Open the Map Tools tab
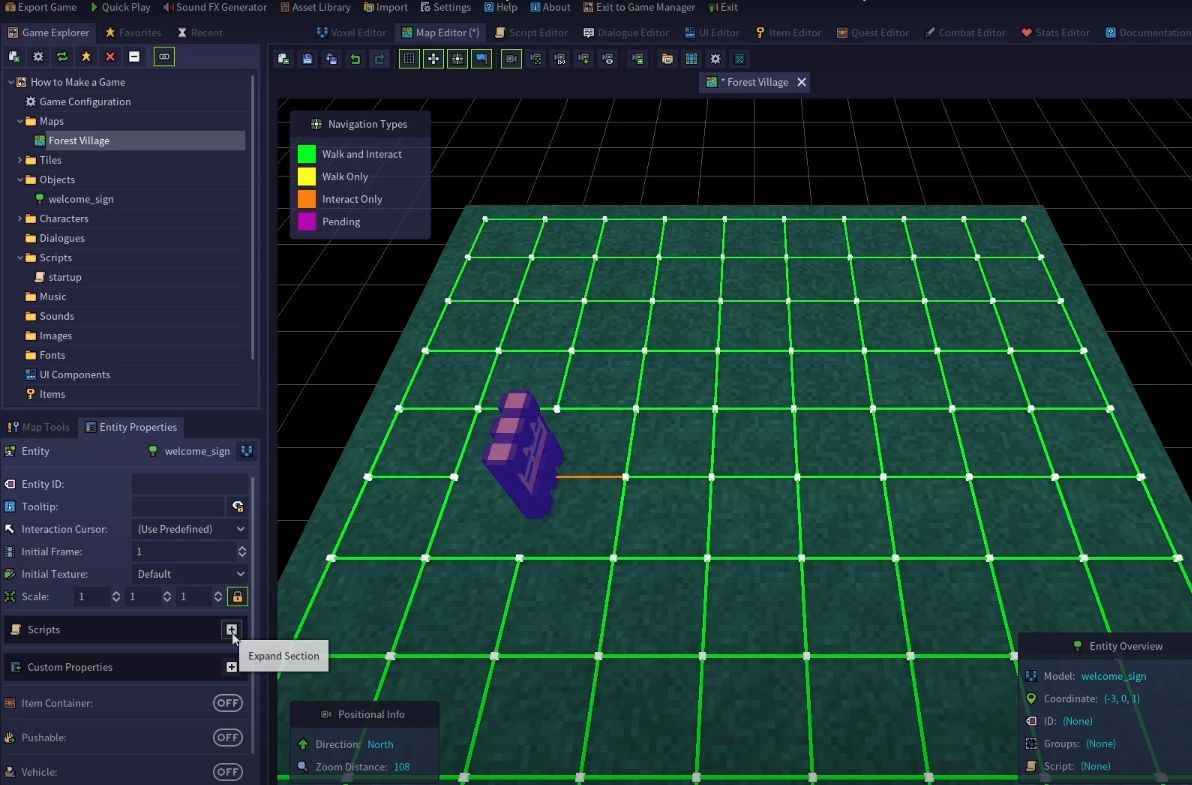 pos(38,427)
